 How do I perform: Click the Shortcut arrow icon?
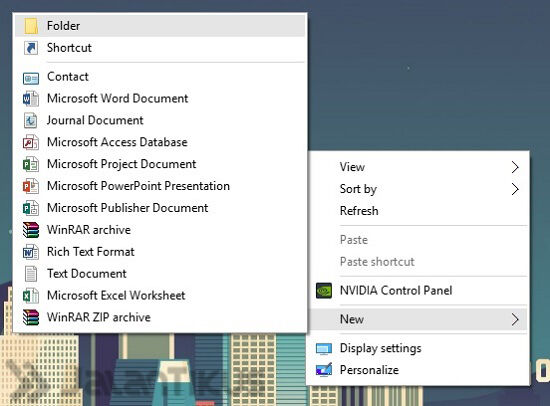coord(31,48)
